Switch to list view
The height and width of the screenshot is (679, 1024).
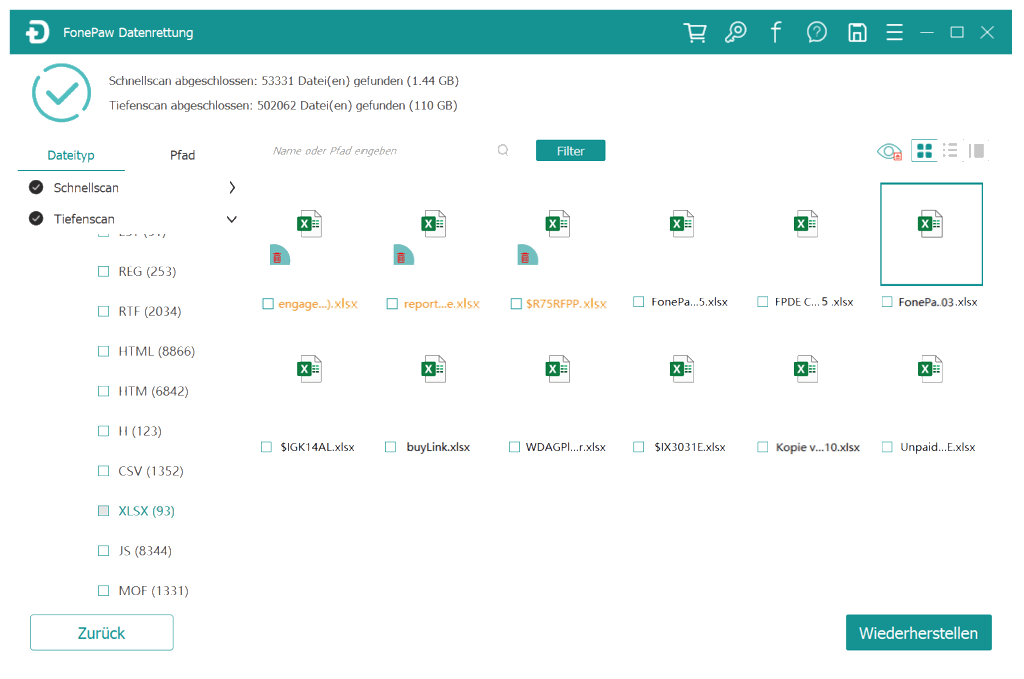click(x=950, y=151)
